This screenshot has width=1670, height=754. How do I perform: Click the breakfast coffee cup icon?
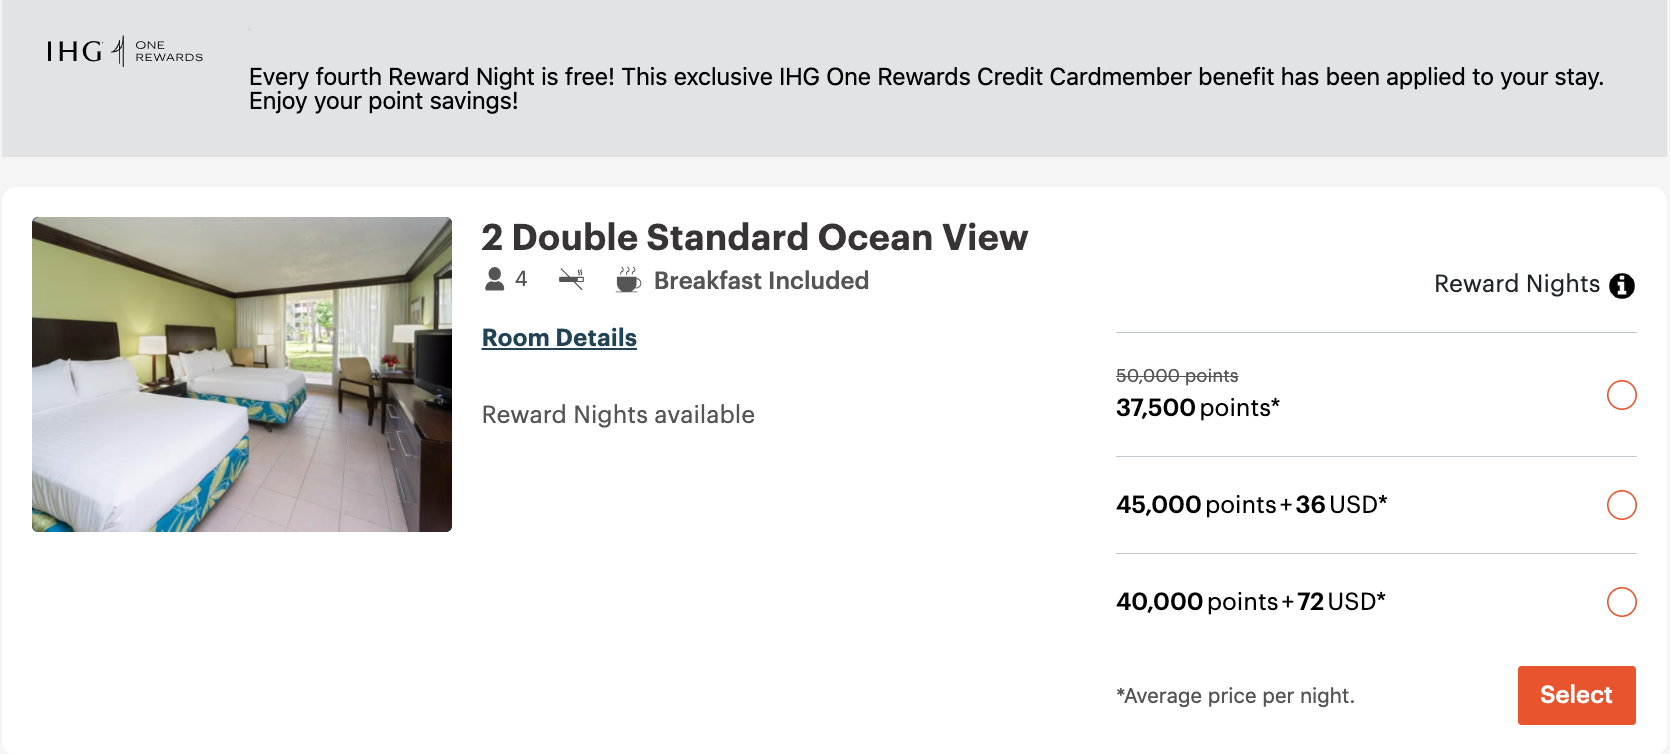[628, 279]
